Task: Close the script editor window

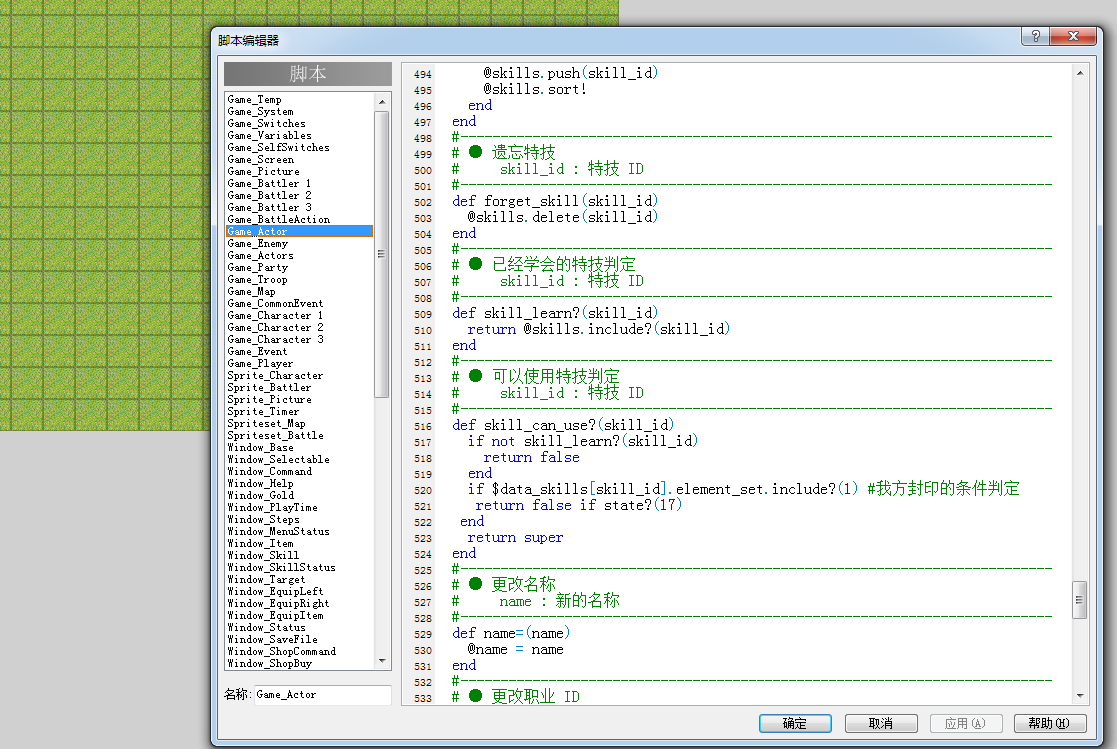Action: (x=1073, y=36)
